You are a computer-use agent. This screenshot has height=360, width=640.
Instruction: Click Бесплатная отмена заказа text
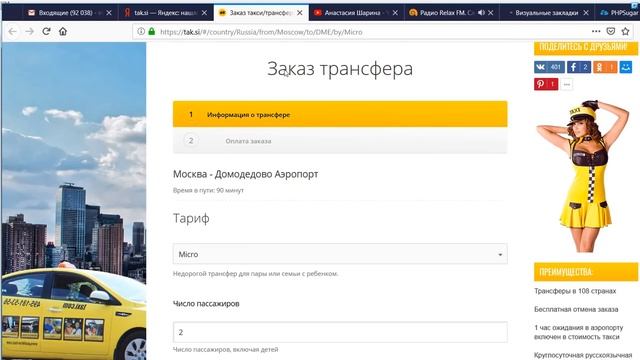coord(576,309)
